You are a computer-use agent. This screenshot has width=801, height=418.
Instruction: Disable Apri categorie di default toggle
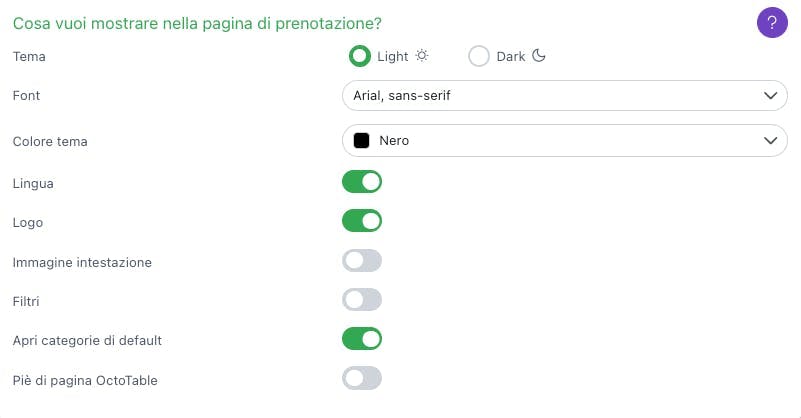pyautogui.click(x=362, y=339)
